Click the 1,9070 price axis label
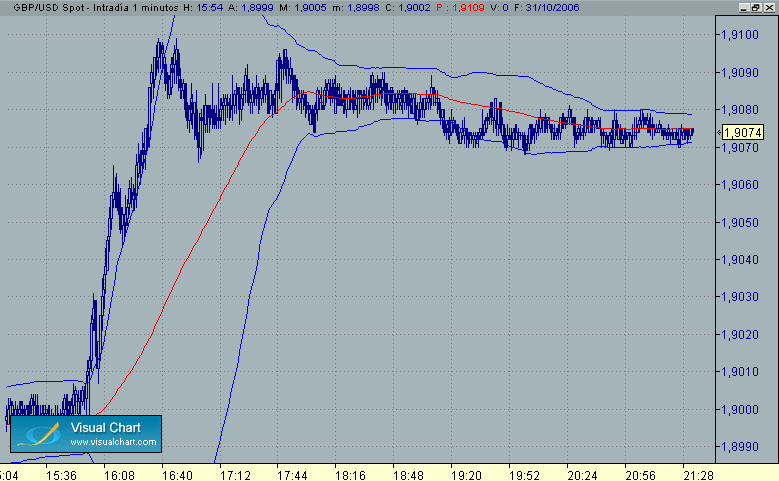779x481 pixels. coord(740,148)
